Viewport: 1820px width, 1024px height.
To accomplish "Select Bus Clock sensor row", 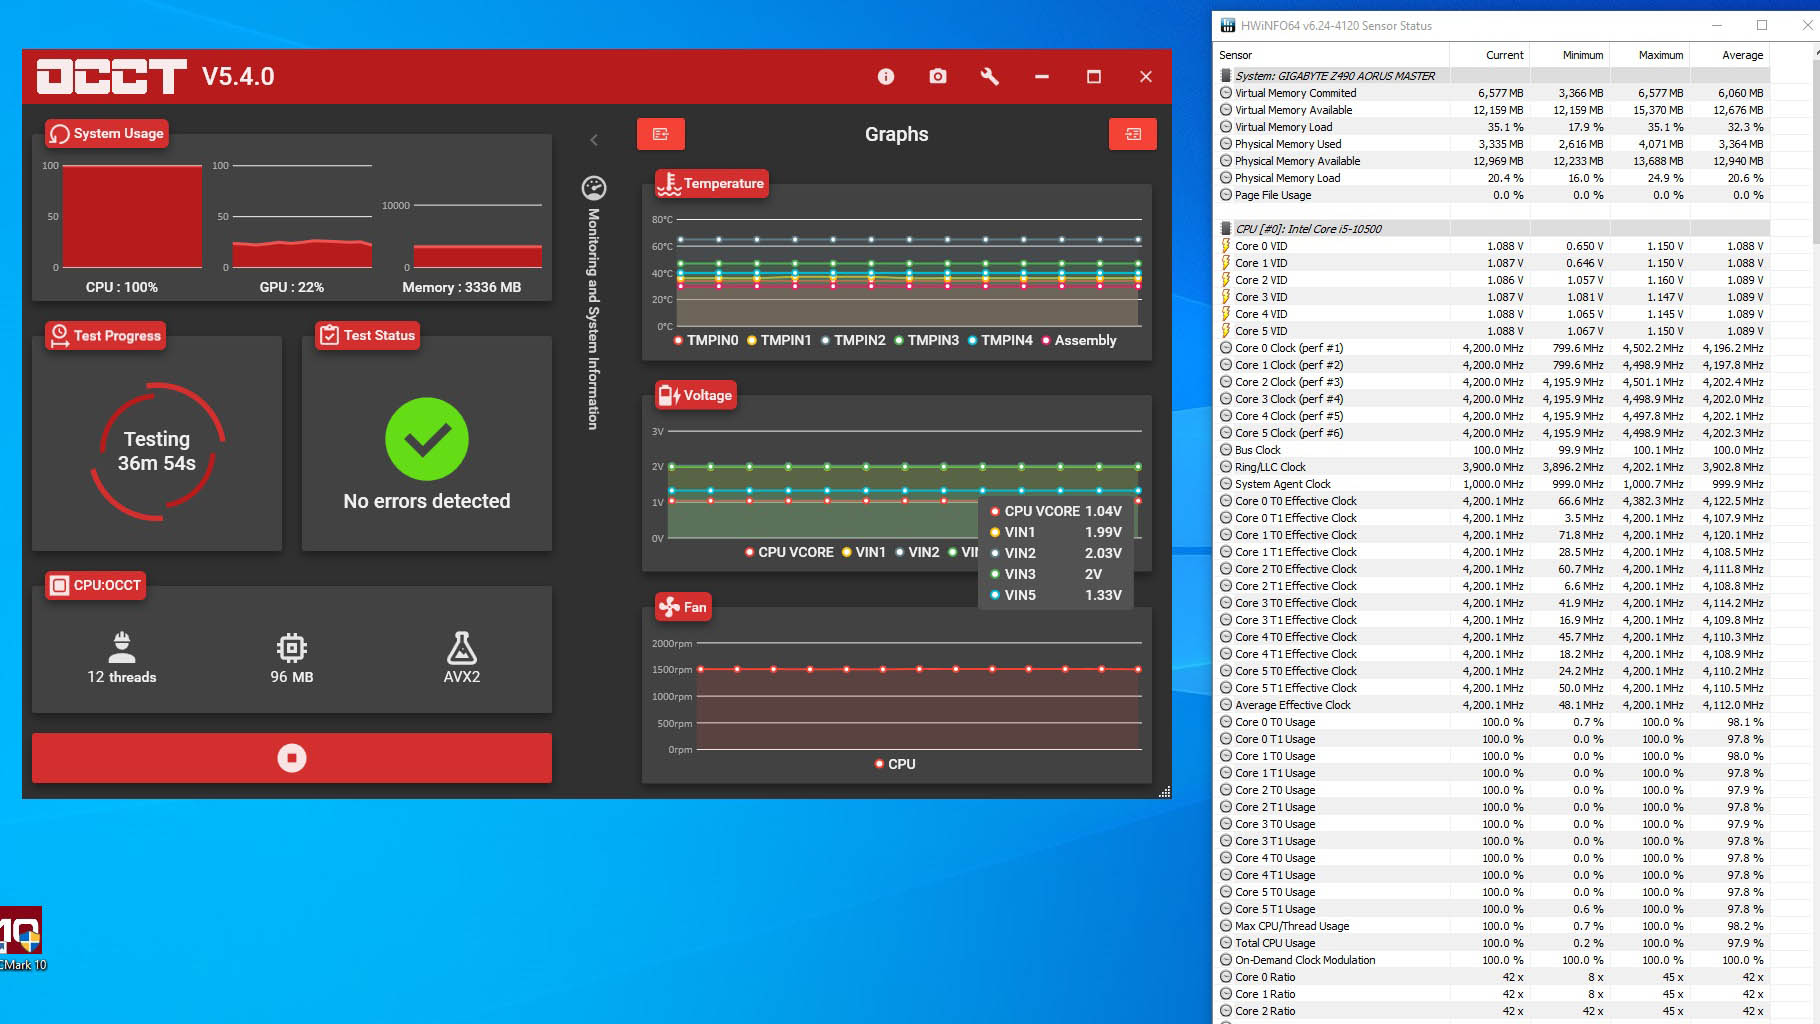I will coord(1491,450).
